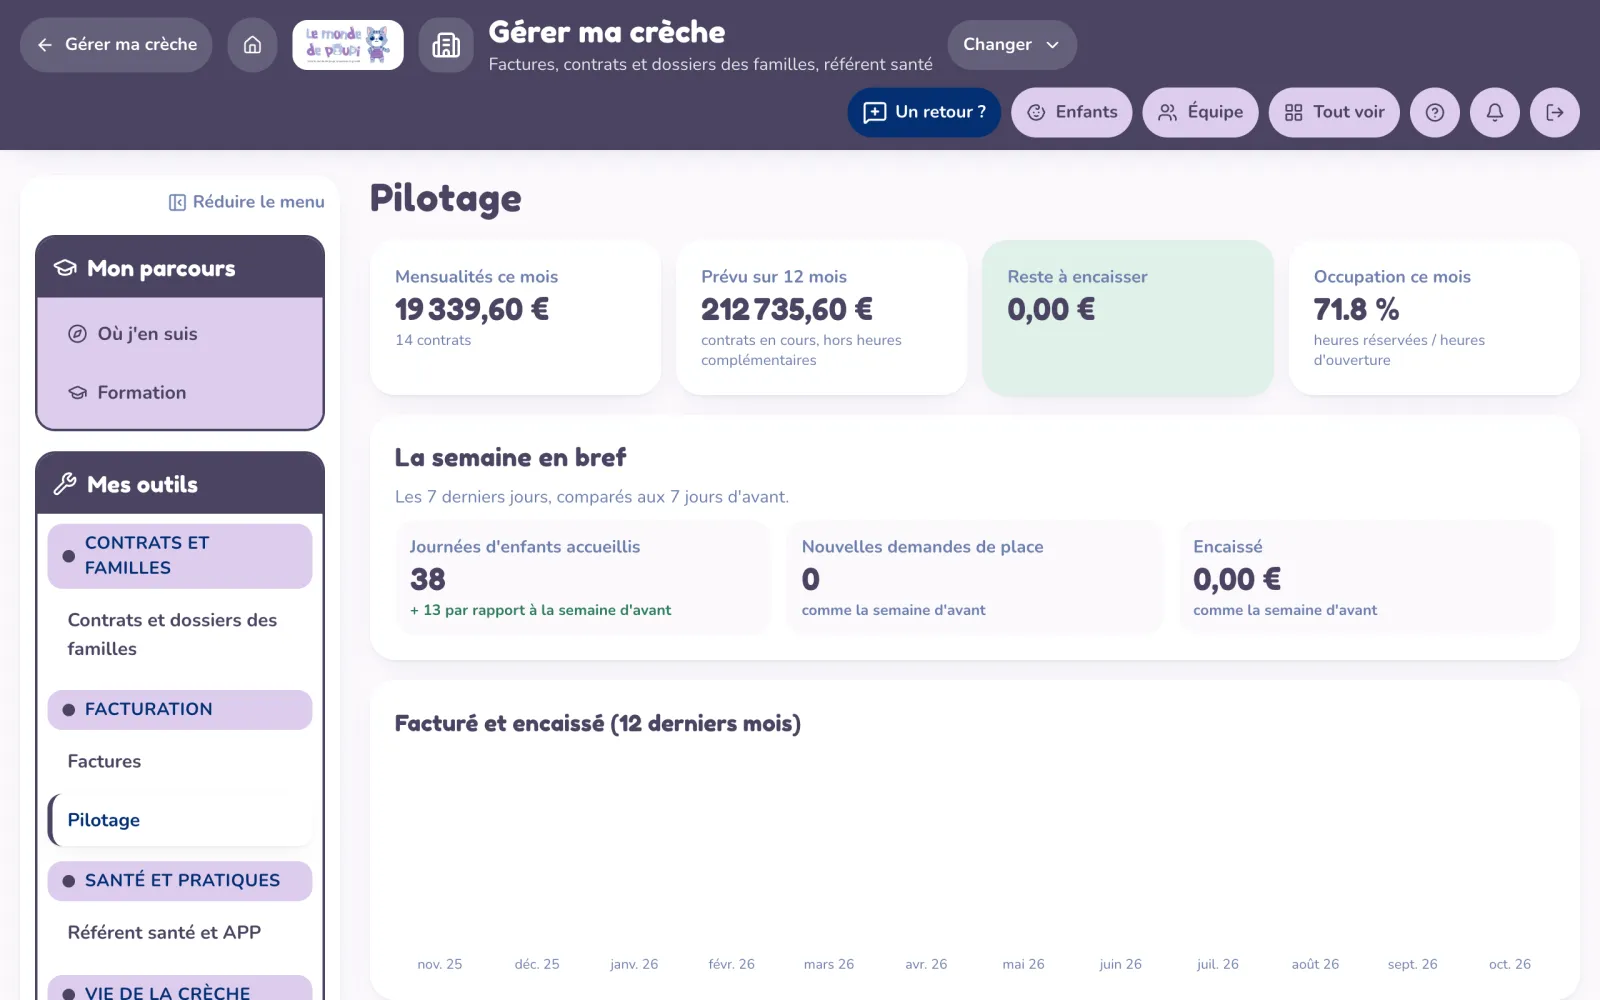Click the Journées d'enfants accueillis value 38
The image size is (1600, 1000).
[428, 580]
